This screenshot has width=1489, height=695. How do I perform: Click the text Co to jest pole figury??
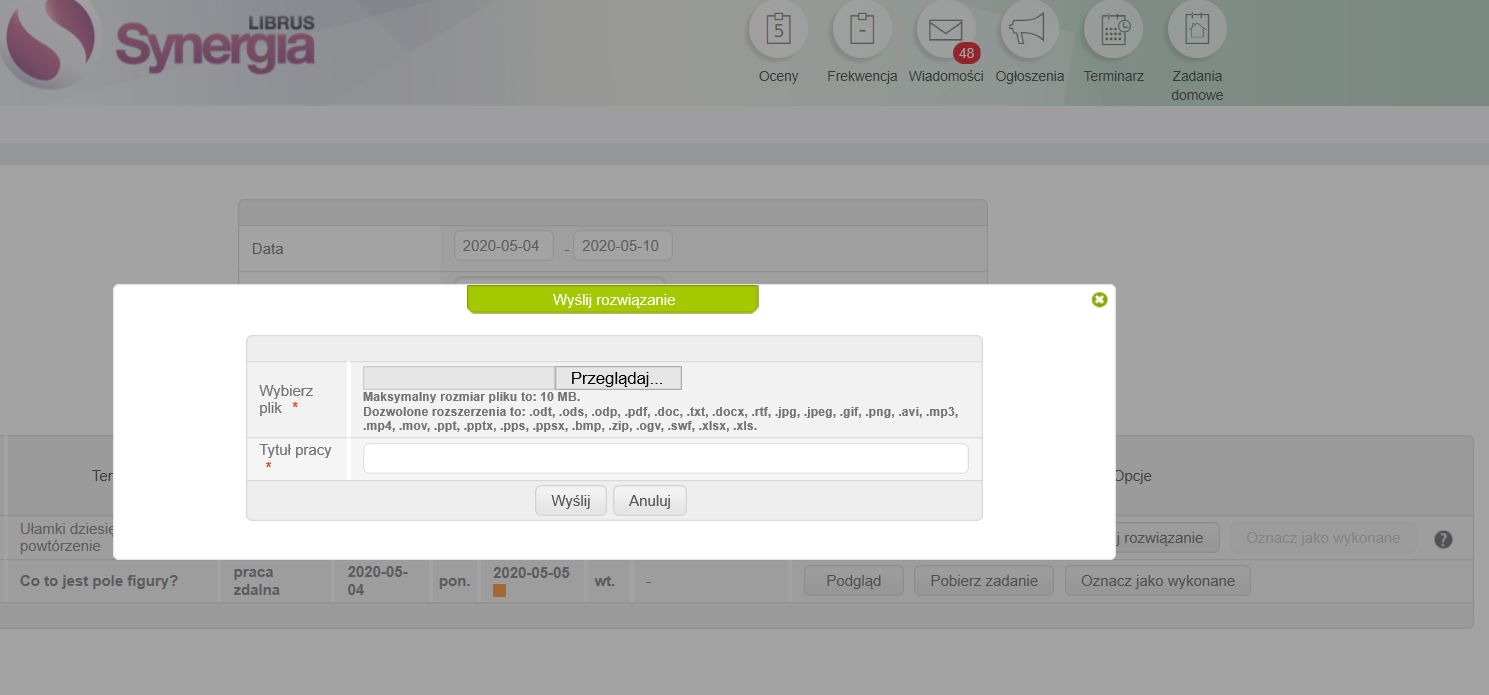click(x=99, y=580)
